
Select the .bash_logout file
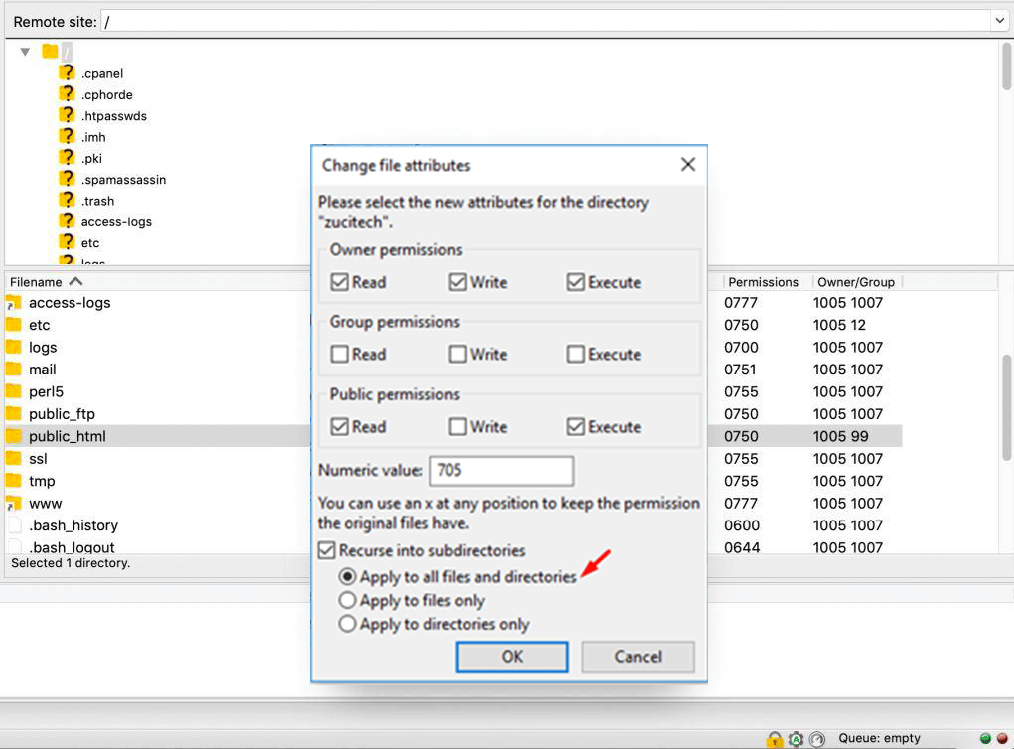click(x=71, y=547)
